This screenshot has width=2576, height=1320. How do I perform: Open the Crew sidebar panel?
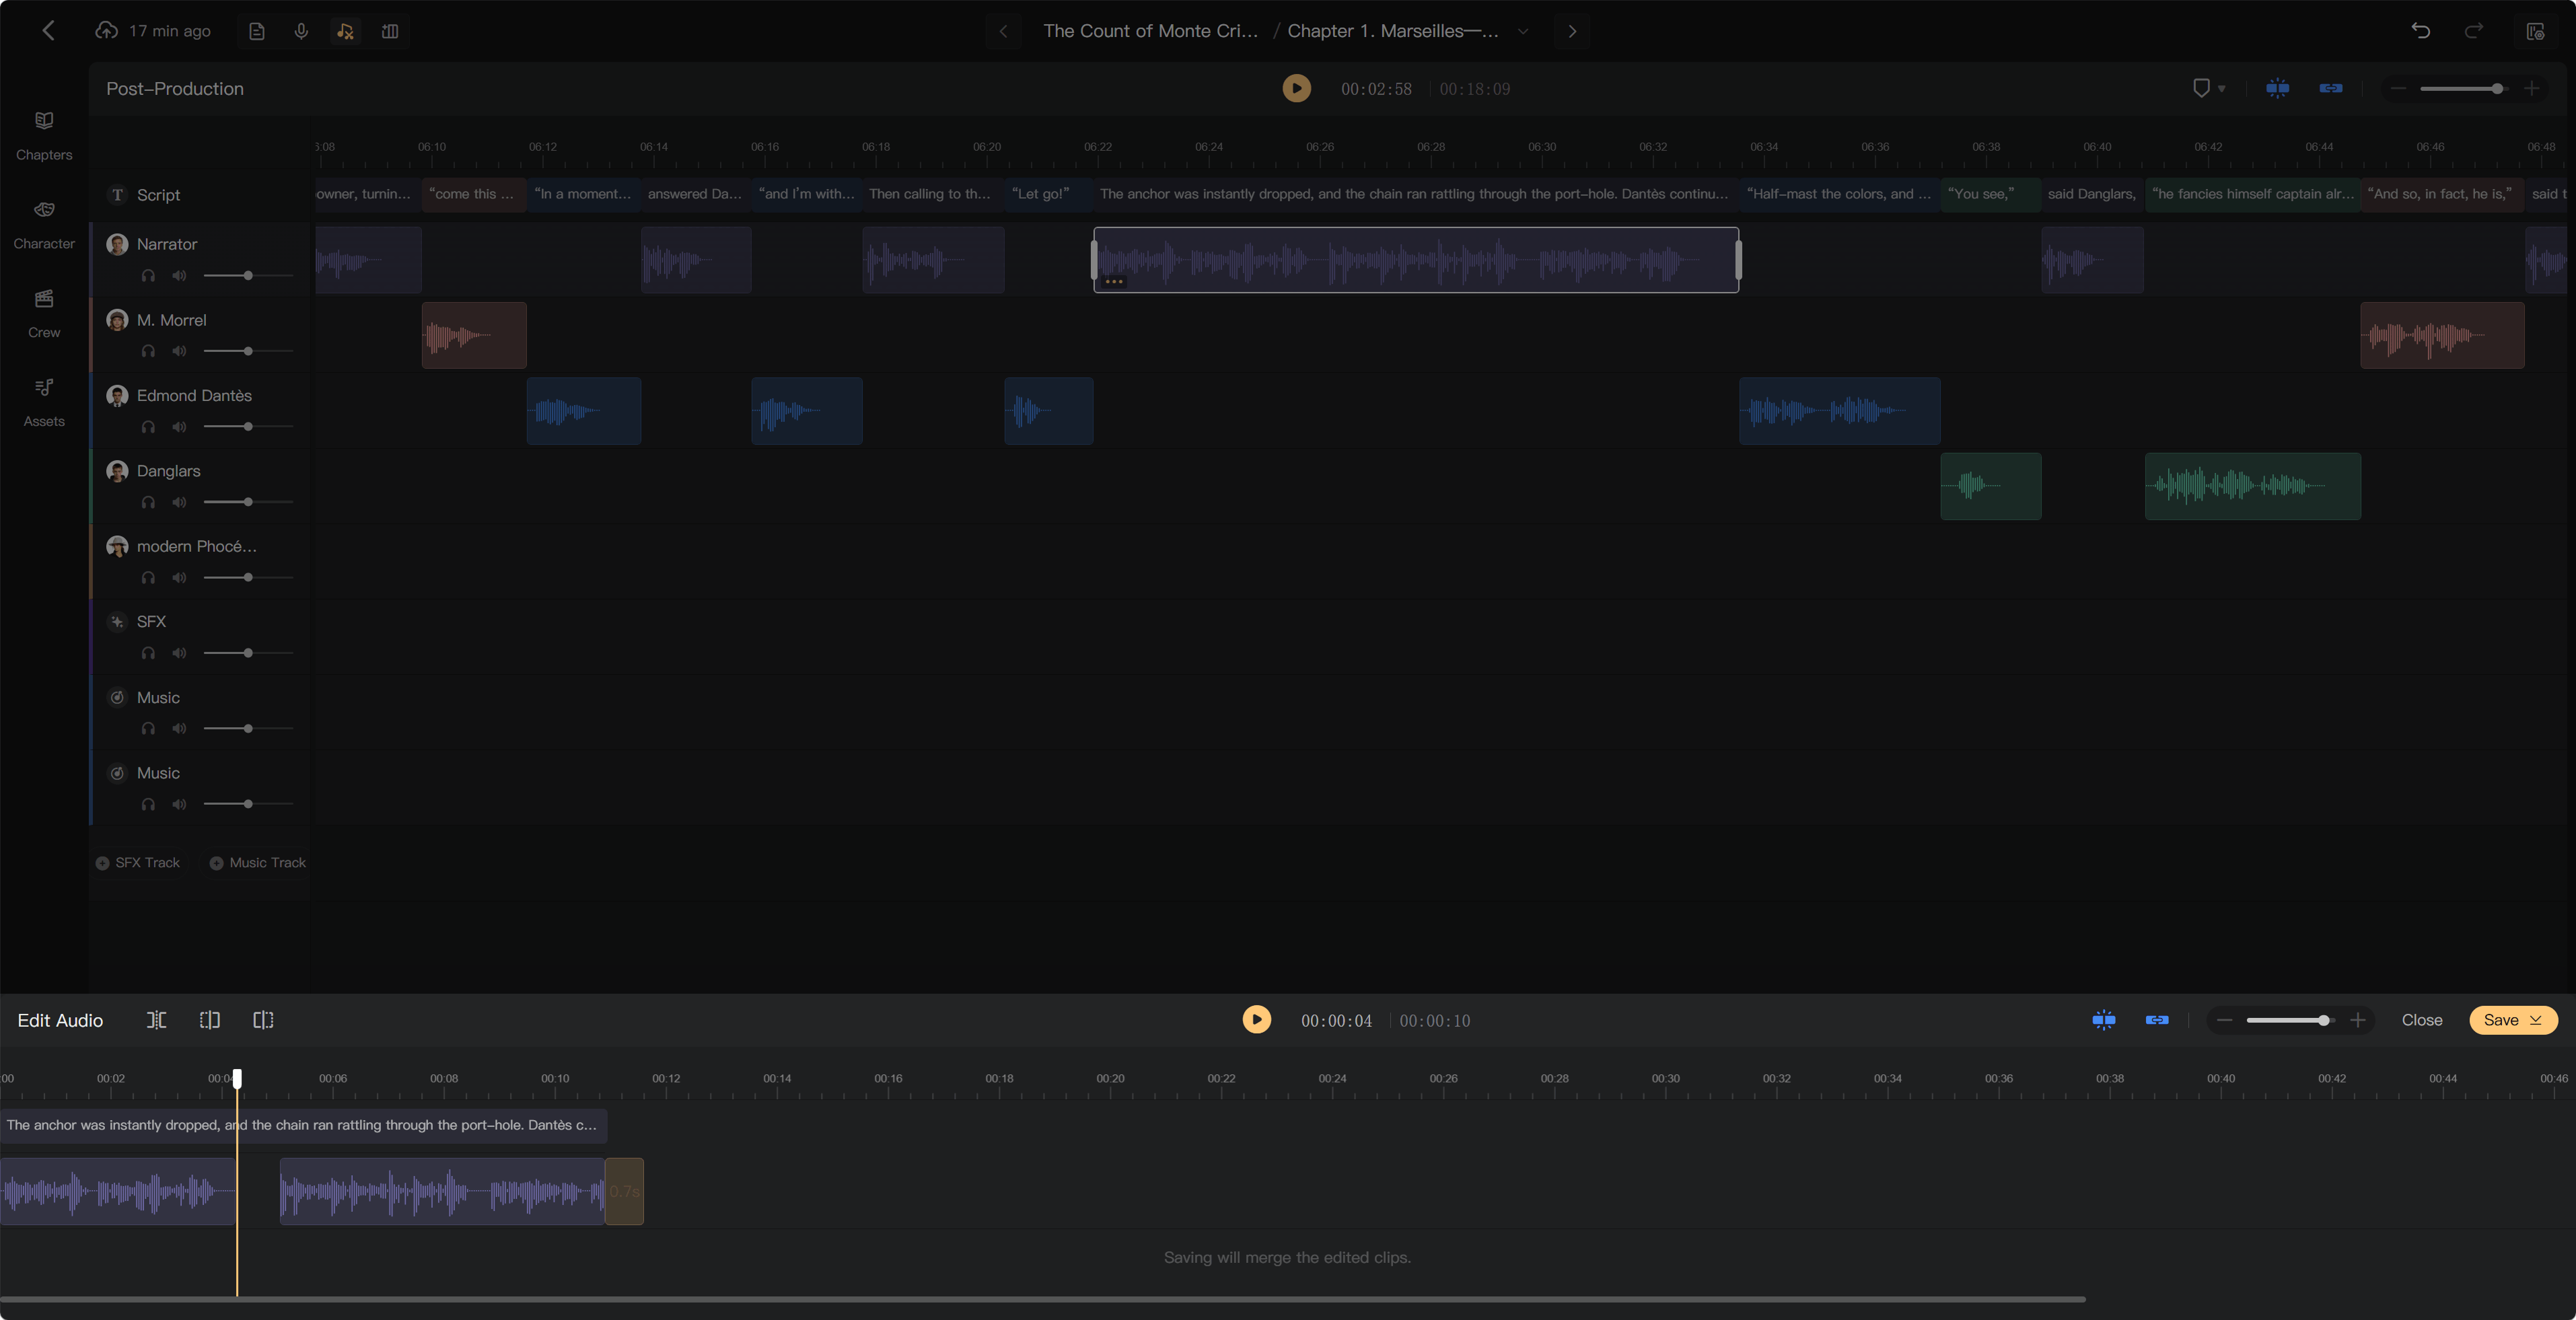pyautogui.click(x=44, y=313)
